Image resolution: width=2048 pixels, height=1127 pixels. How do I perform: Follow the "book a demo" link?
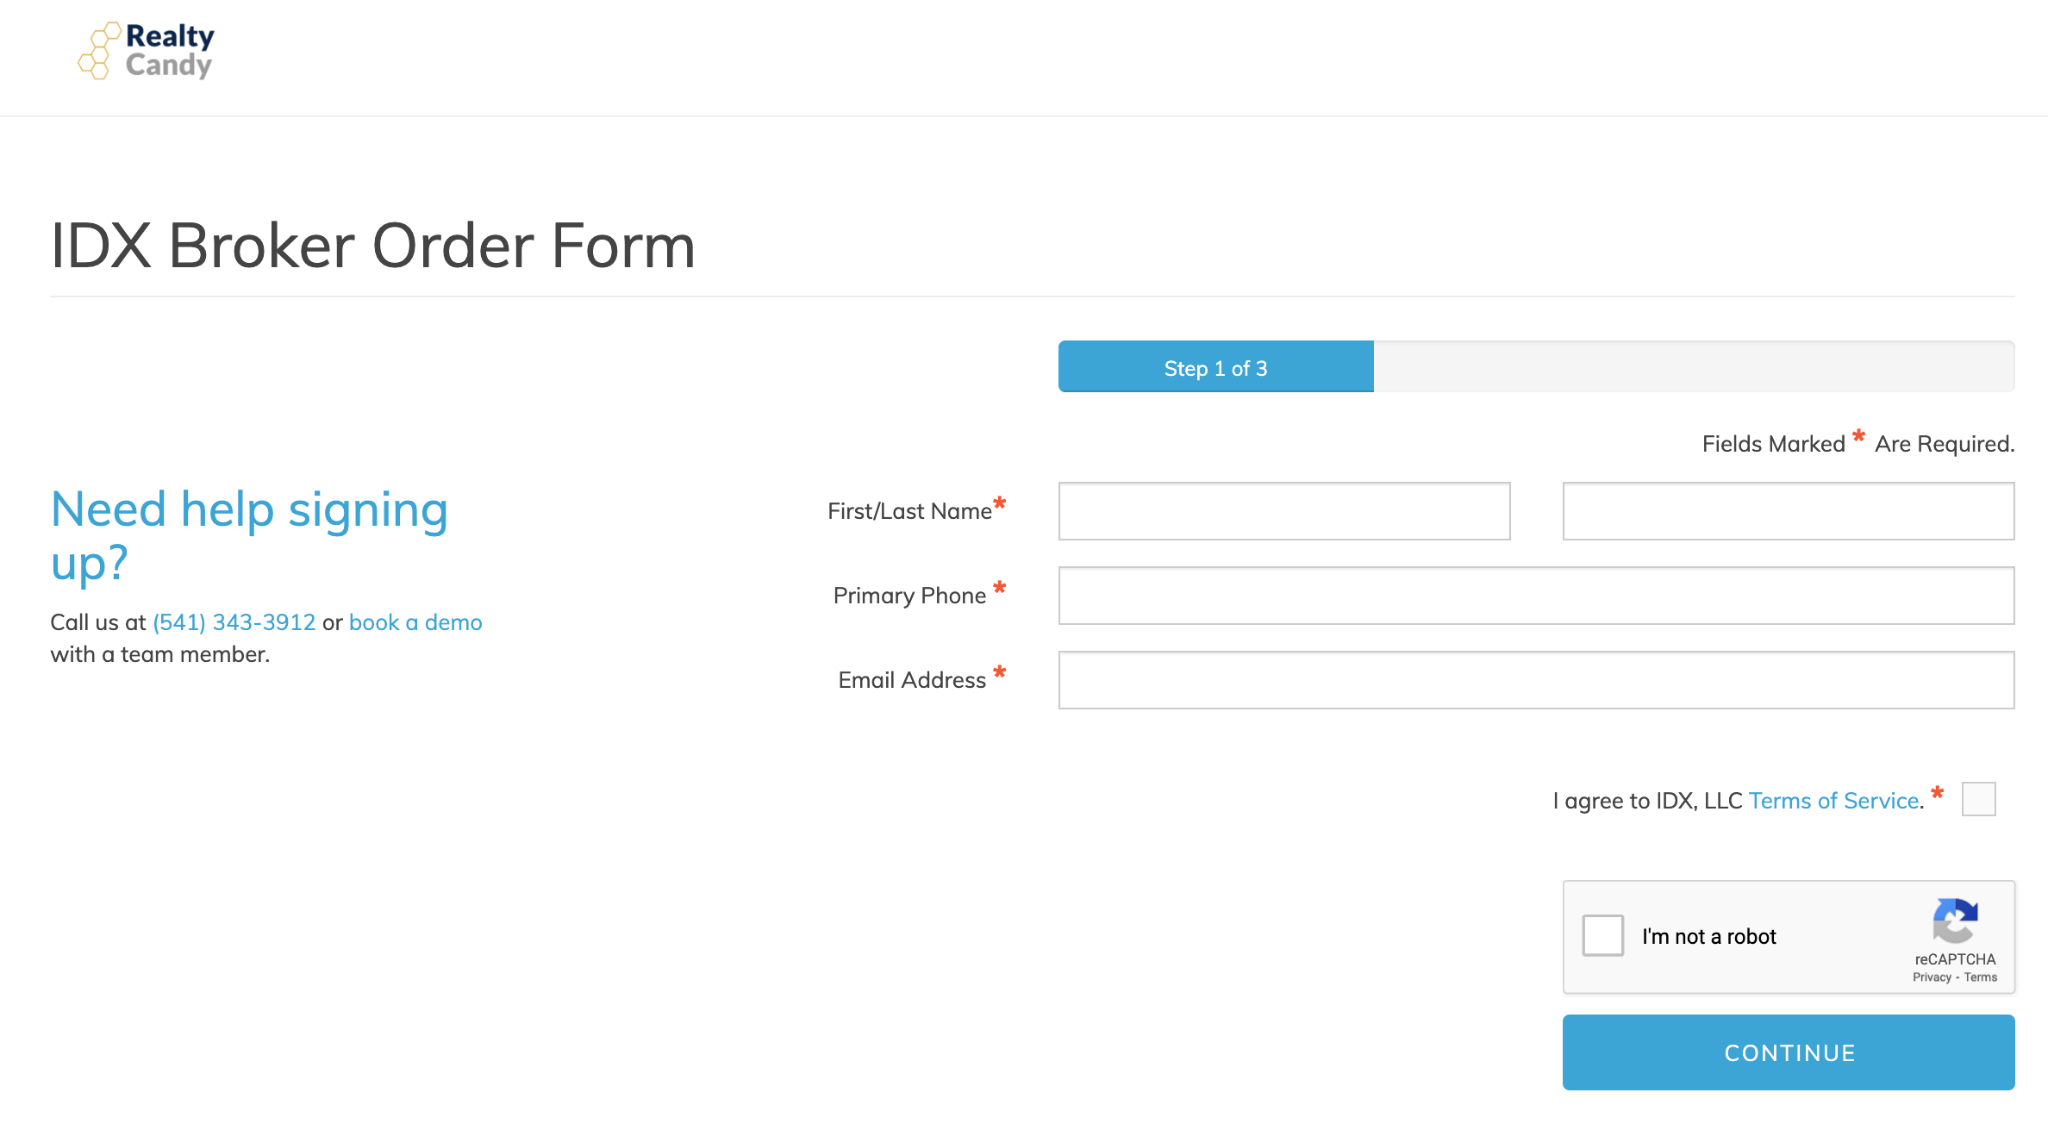[x=415, y=622]
